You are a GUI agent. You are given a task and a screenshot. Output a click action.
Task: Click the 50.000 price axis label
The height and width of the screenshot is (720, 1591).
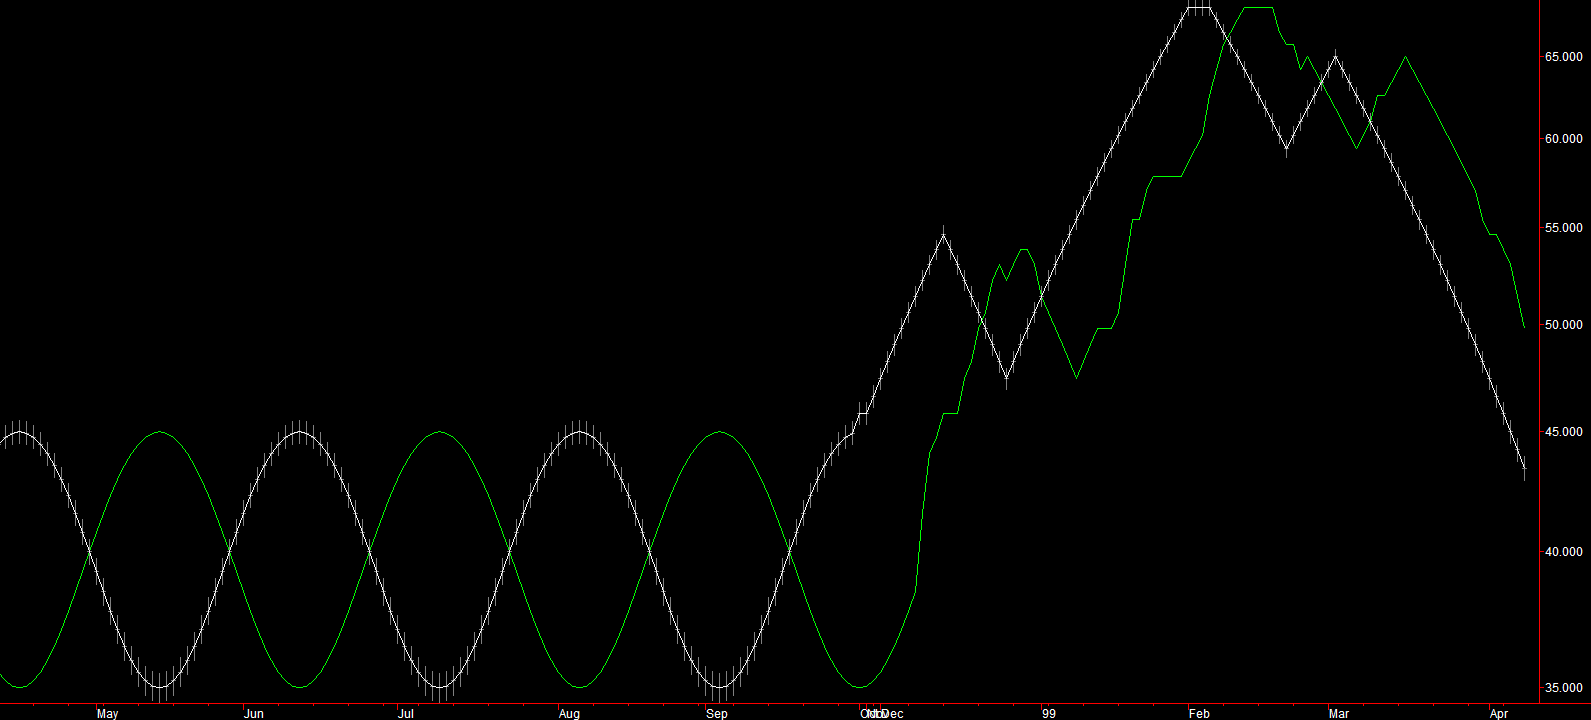[1564, 325]
